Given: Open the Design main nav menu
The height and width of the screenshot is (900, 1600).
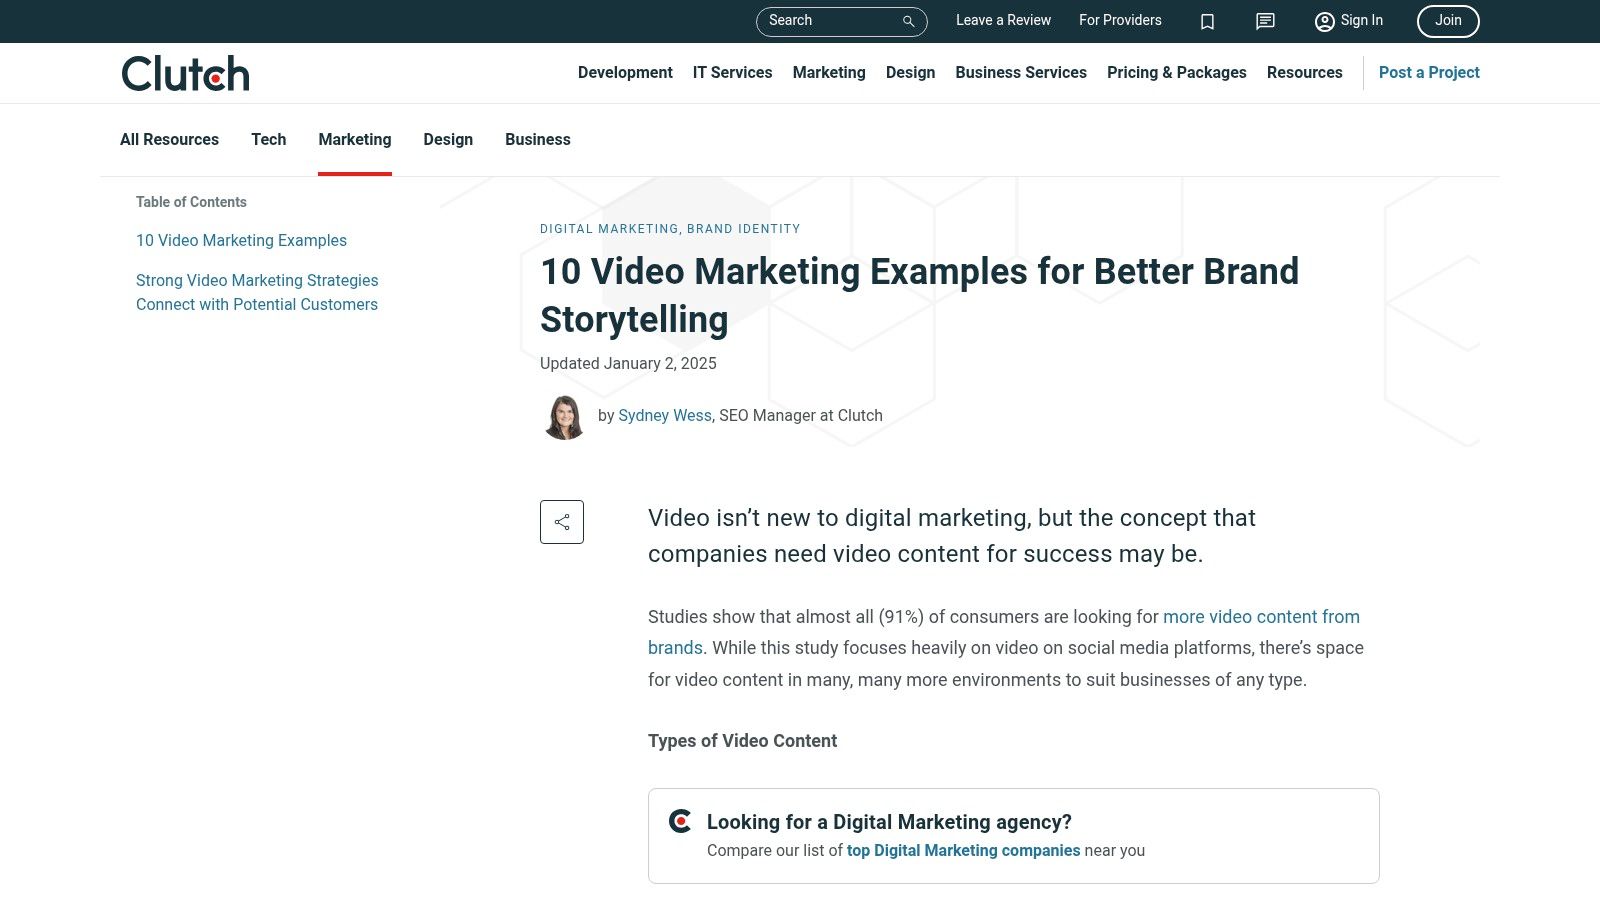Looking at the screenshot, I should (x=910, y=72).
